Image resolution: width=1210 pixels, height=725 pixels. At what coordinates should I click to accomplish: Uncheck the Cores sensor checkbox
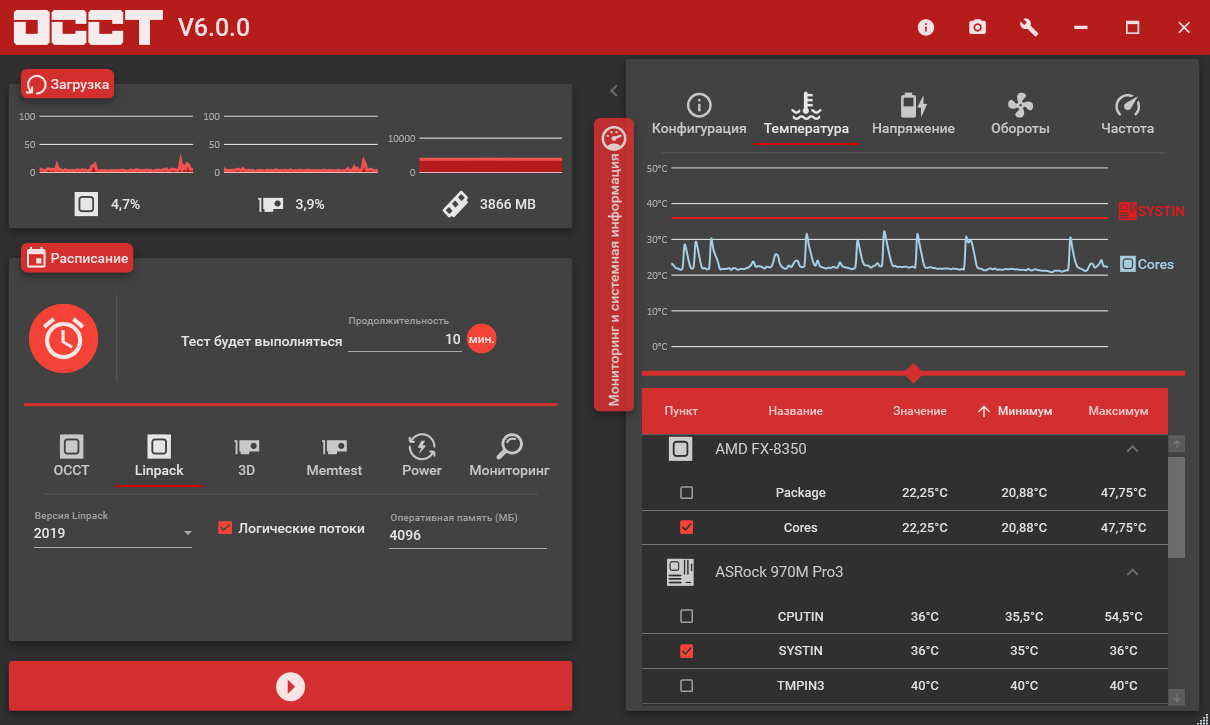tap(686, 527)
